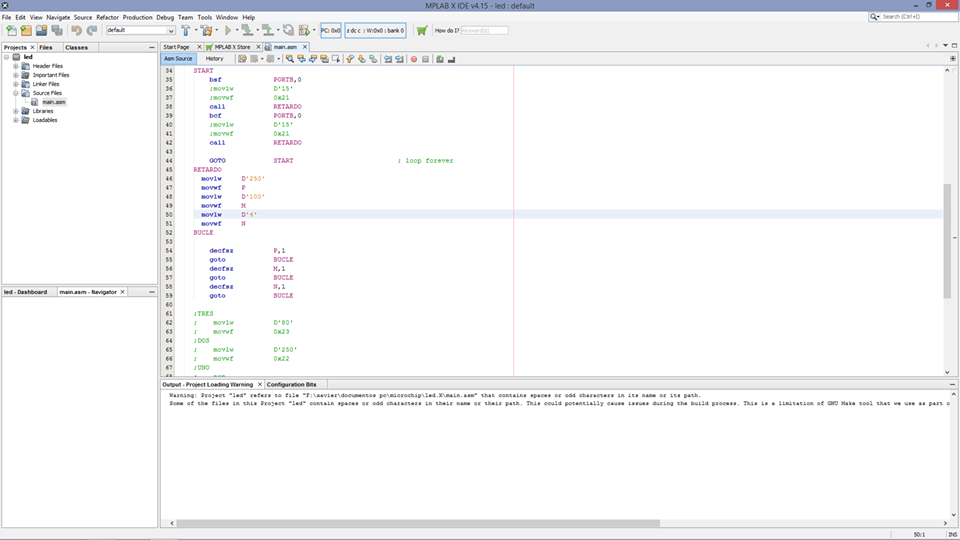The width and height of the screenshot is (960, 540).
Task: Click the Open Project toolbar icon
Action: (41, 30)
